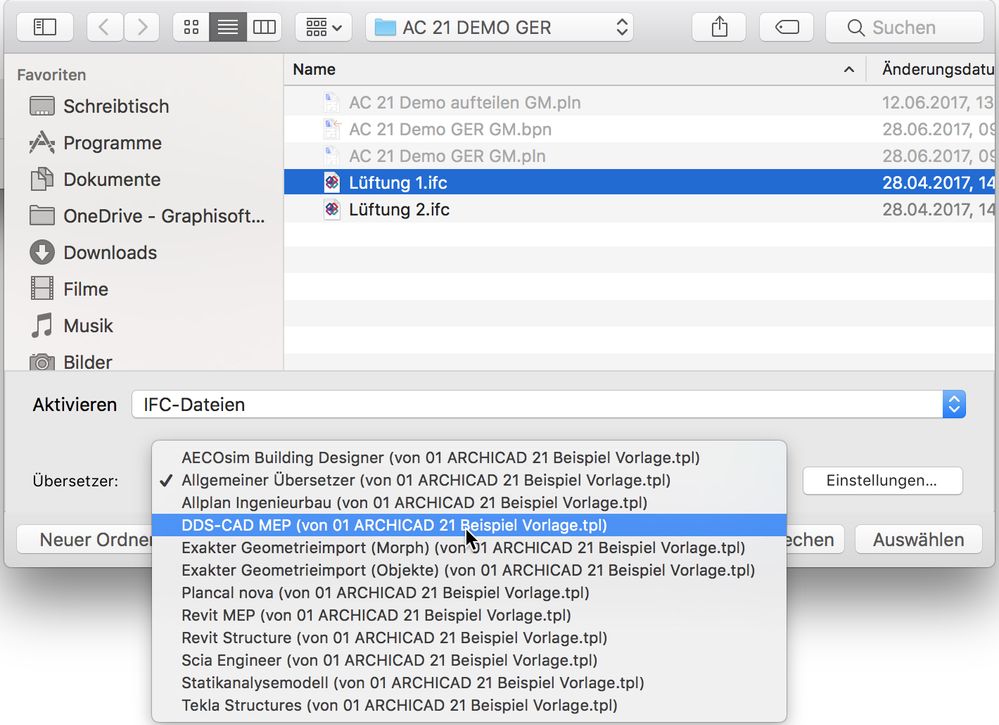Switch to list view

click(x=227, y=27)
